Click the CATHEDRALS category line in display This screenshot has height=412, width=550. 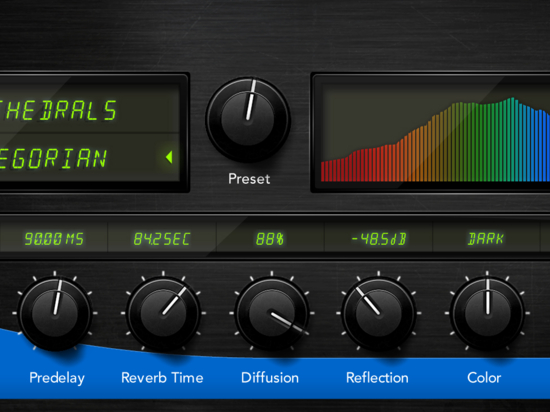(x=58, y=110)
